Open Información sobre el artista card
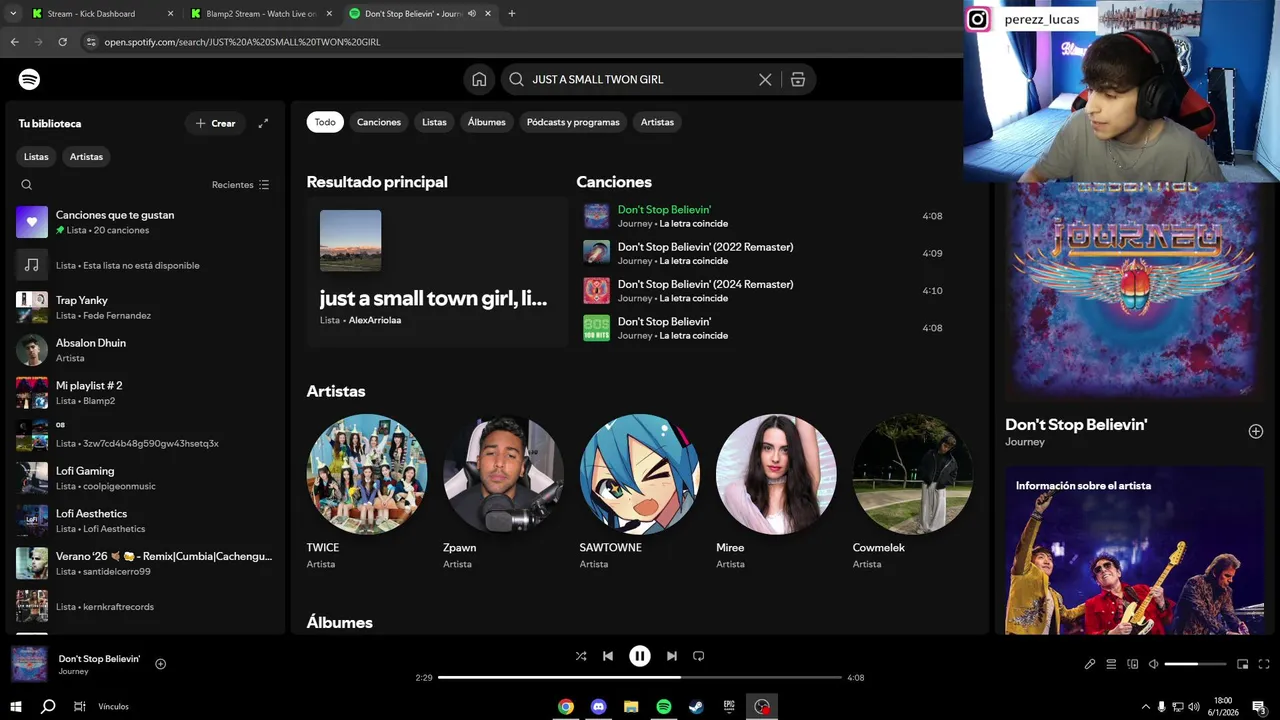This screenshot has height=720, width=1280. tap(1133, 550)
